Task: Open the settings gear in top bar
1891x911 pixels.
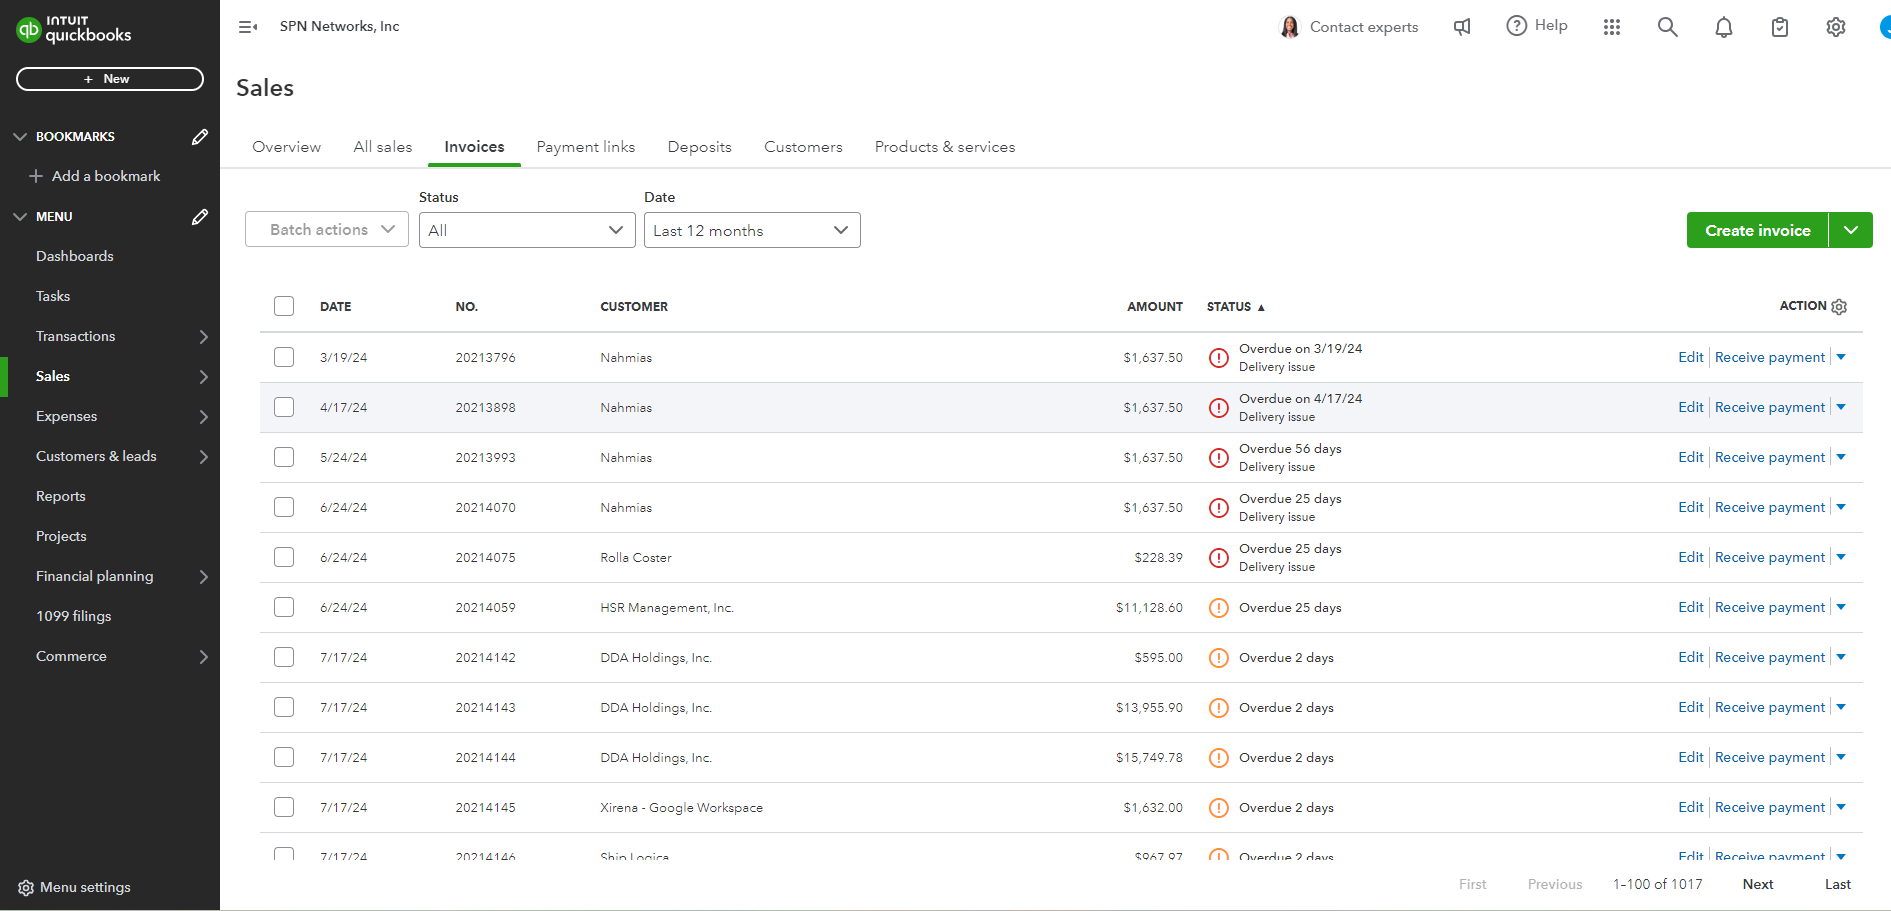Action: coord(1835,27)
